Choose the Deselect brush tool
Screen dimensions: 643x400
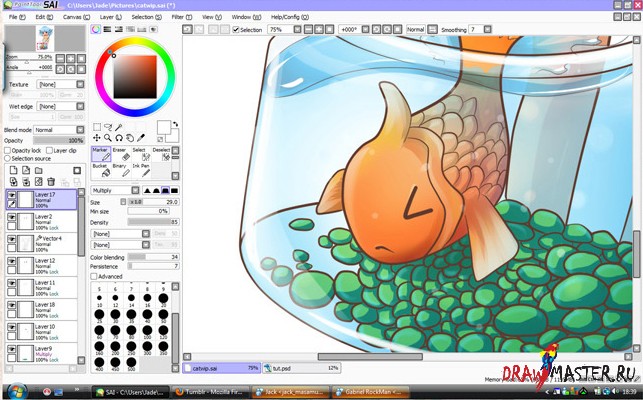161,155
